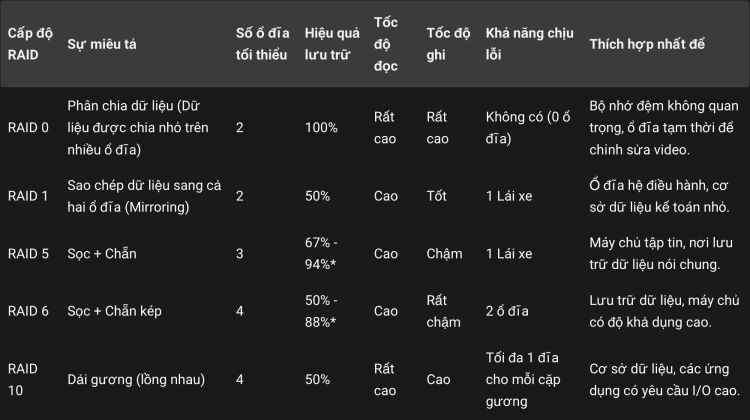Select the "Sọc + Chẵn kép" description
The height and width of the screenshot is (420, 750).
[114, 311]
